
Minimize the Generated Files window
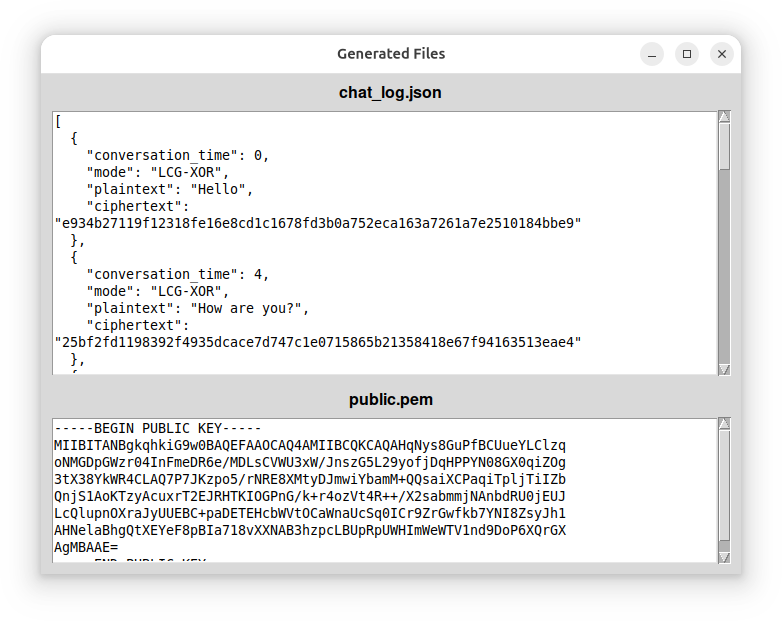click(x=652, y=54)
